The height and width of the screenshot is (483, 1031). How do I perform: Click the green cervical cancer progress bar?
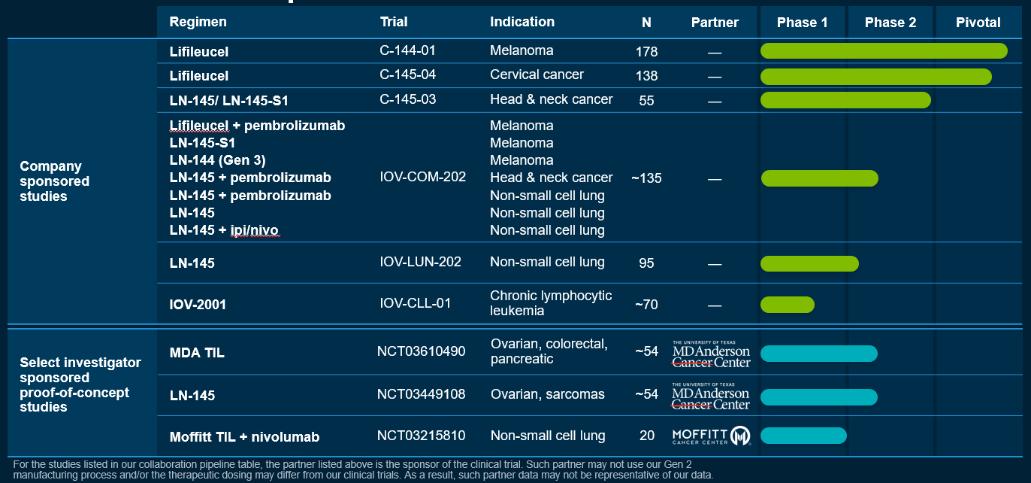(x=876, y=76)
